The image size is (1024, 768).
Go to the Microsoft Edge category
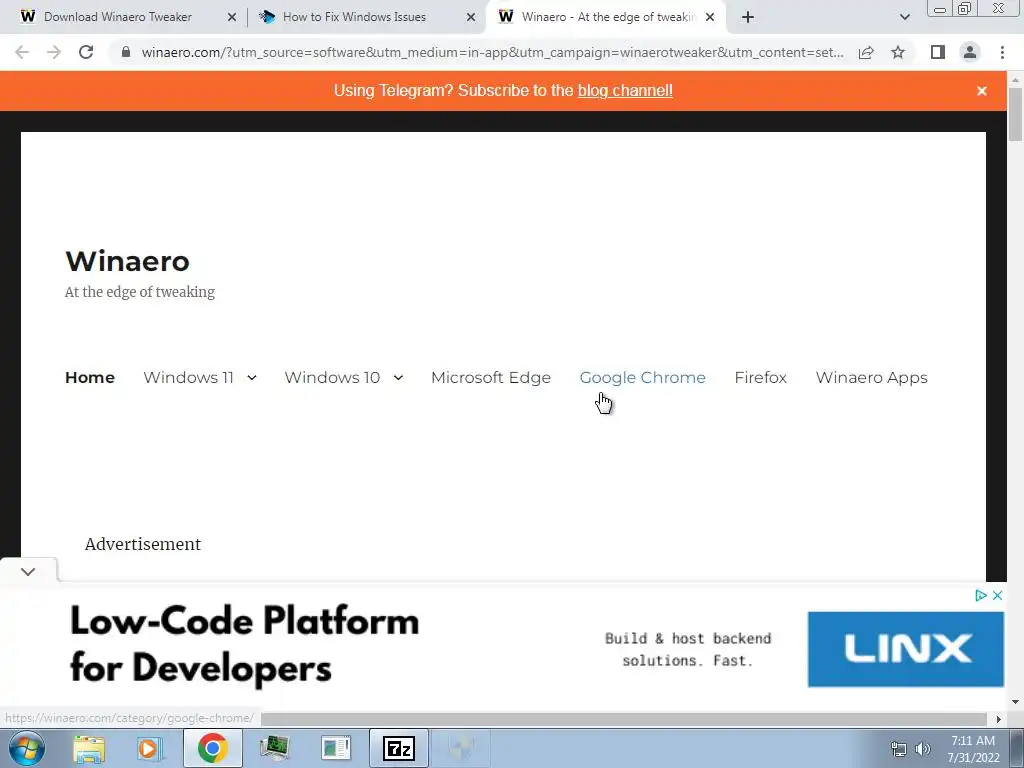491,378
